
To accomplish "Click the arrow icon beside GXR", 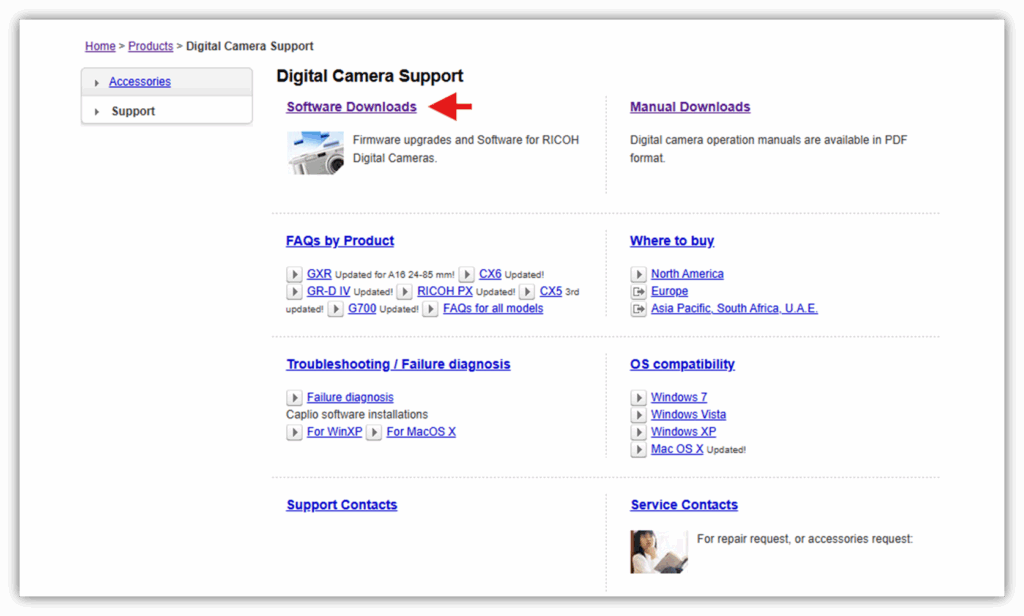I will point(294,274).
